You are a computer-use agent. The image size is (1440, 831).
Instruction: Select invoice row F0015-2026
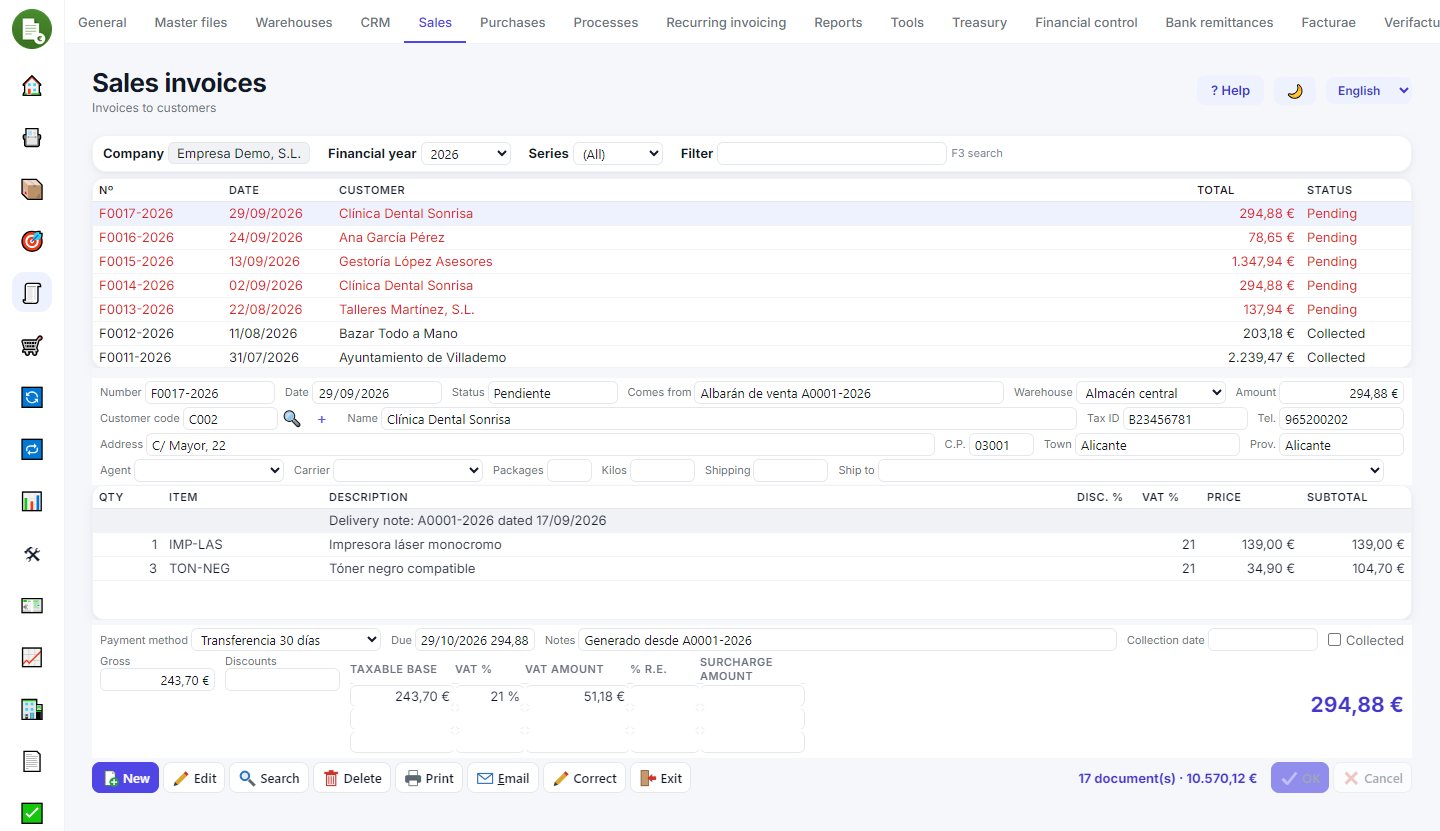pos(751,262)
